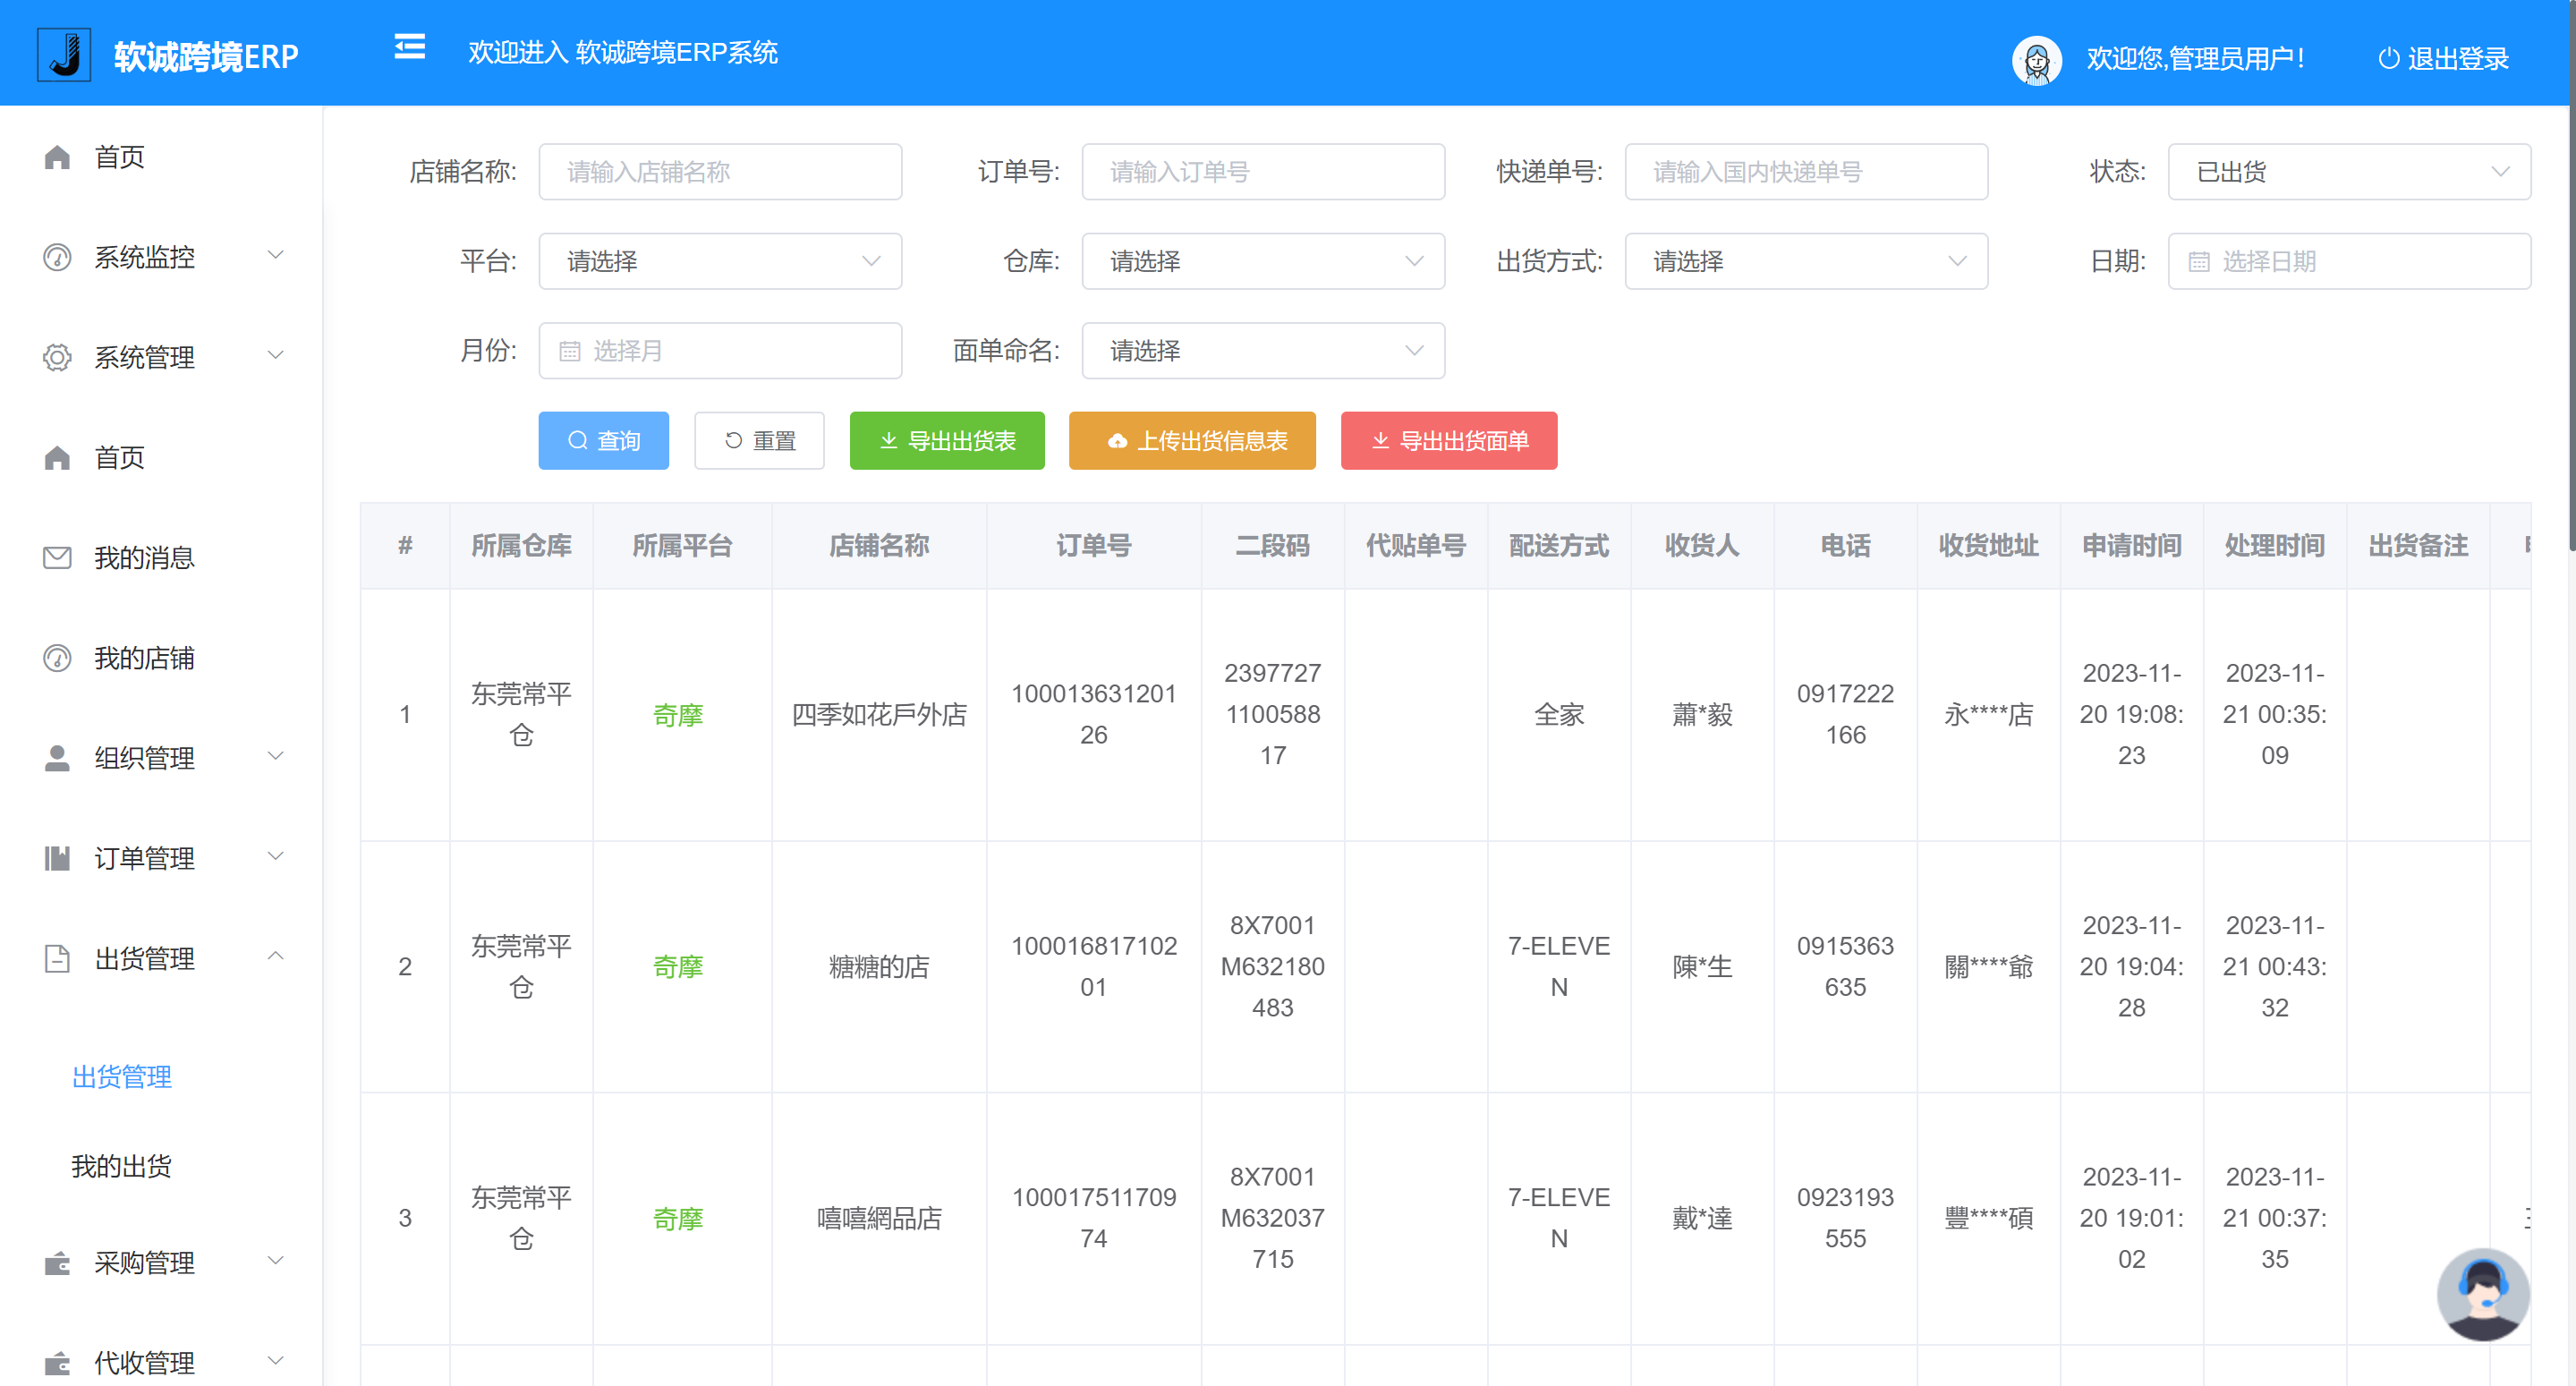Select 出货管理 submenu item
This screenshot has width=2576, height=1386.
tap(121, 1077)
